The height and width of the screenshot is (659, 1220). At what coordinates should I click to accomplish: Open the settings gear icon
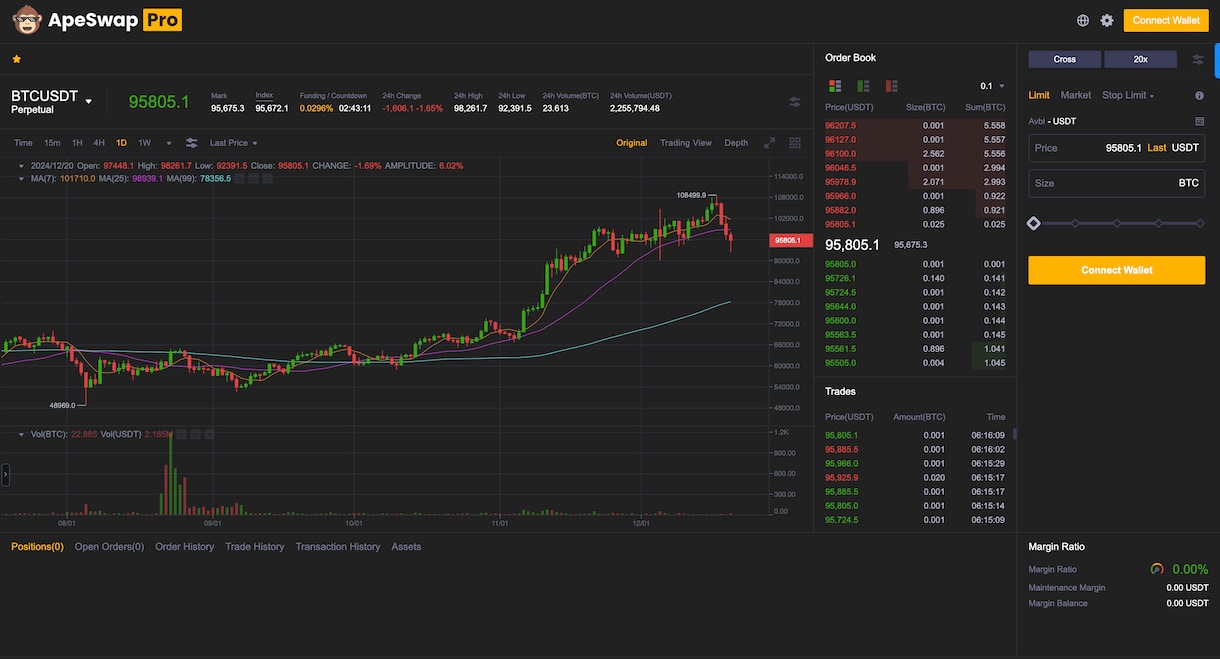point(1107,20)
